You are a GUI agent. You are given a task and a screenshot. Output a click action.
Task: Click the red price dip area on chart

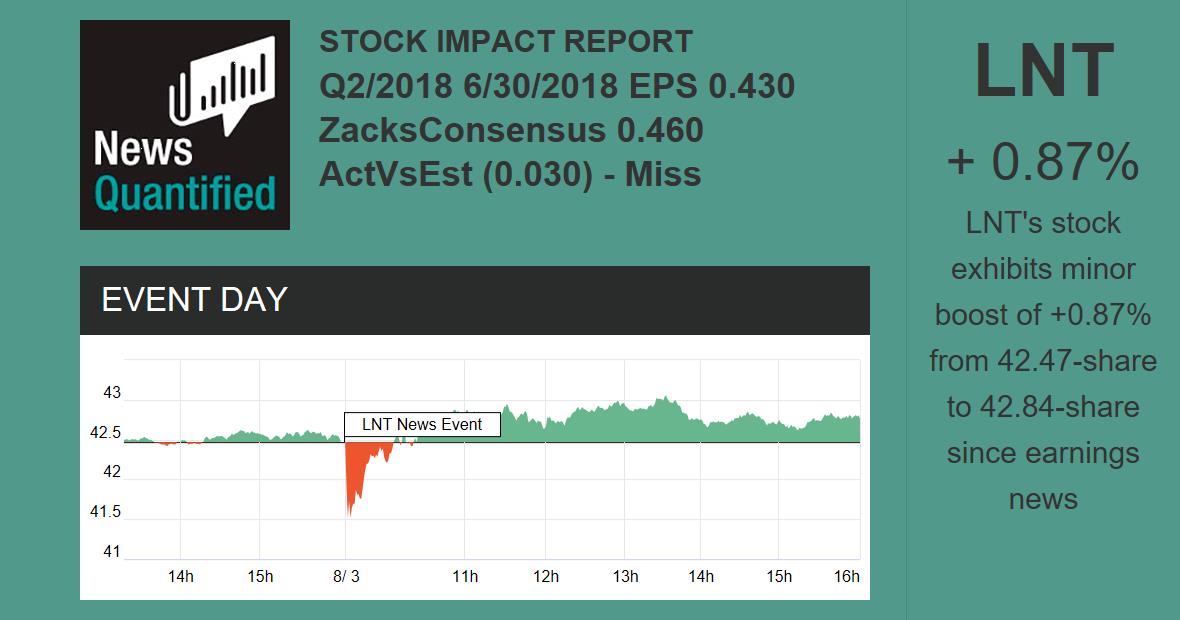(358, 472)
